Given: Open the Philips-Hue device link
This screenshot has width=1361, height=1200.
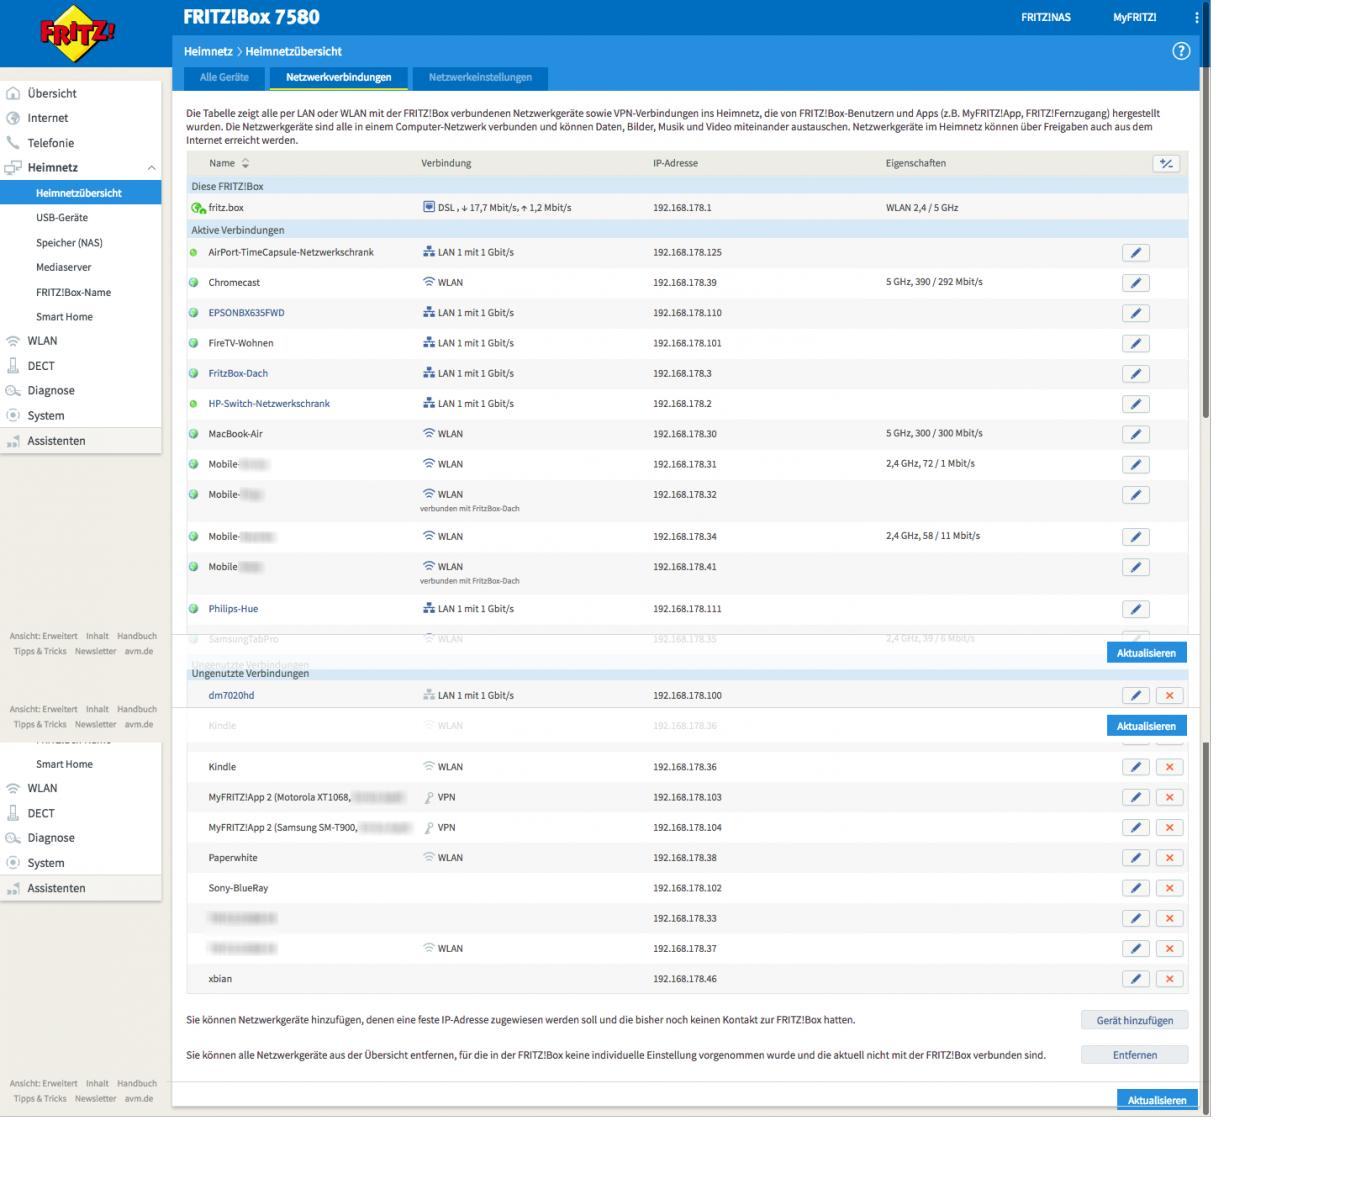Looking at the screenshot, I should 233,609.
